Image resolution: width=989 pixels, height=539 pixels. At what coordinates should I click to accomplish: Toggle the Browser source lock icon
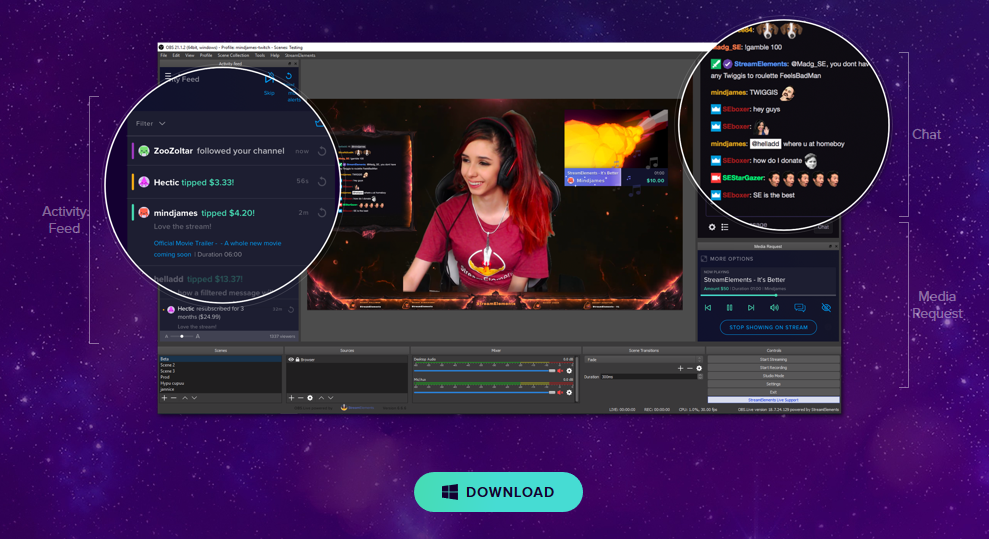(297, 359)
